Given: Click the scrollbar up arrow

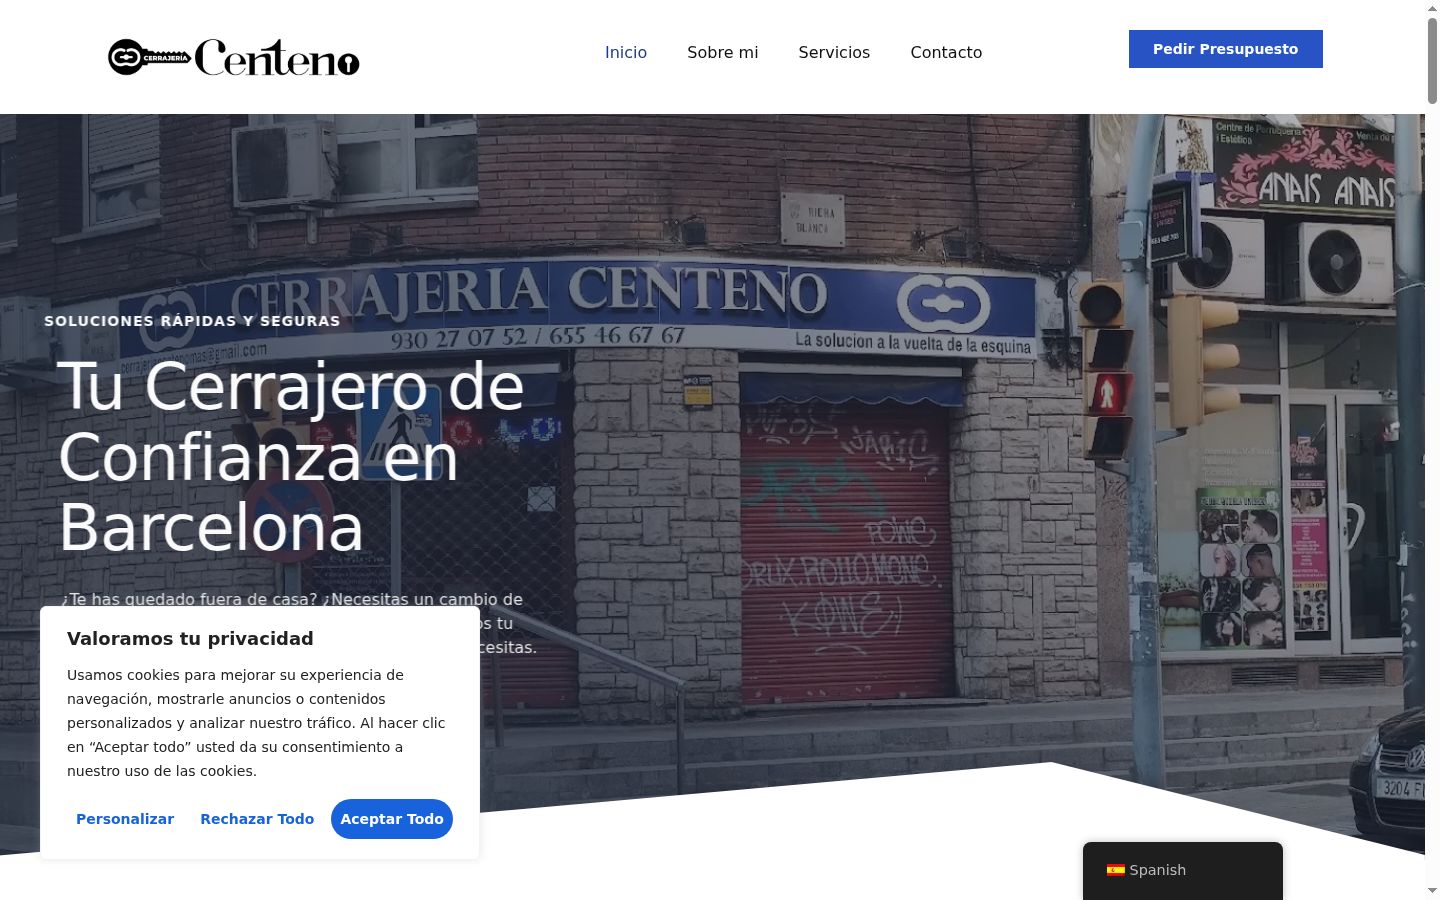Looking at the screenshot, I should pyautogui.click(x=1432, y=8).
